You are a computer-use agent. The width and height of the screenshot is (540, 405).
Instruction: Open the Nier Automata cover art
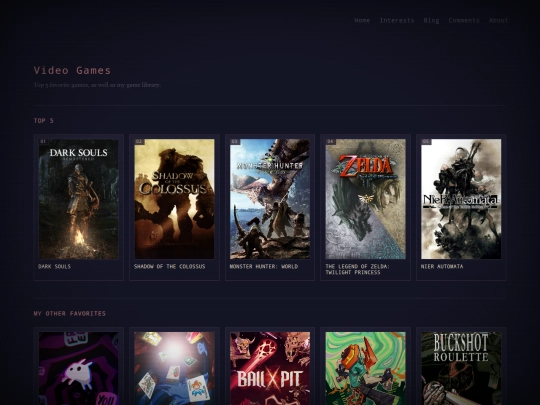pos(461,199)
